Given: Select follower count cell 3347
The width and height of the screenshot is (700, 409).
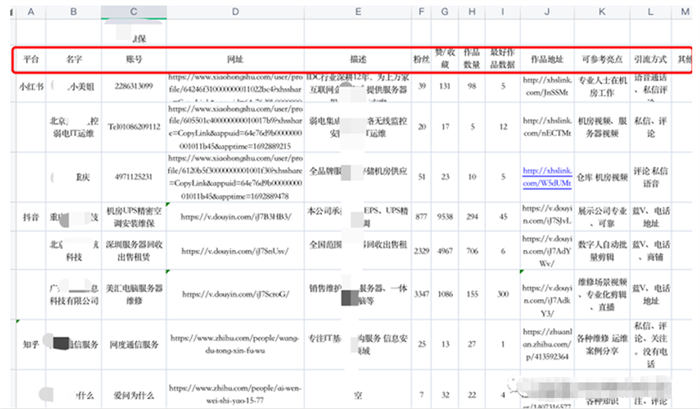Looking at the screenshot, I should coord(421,294).
